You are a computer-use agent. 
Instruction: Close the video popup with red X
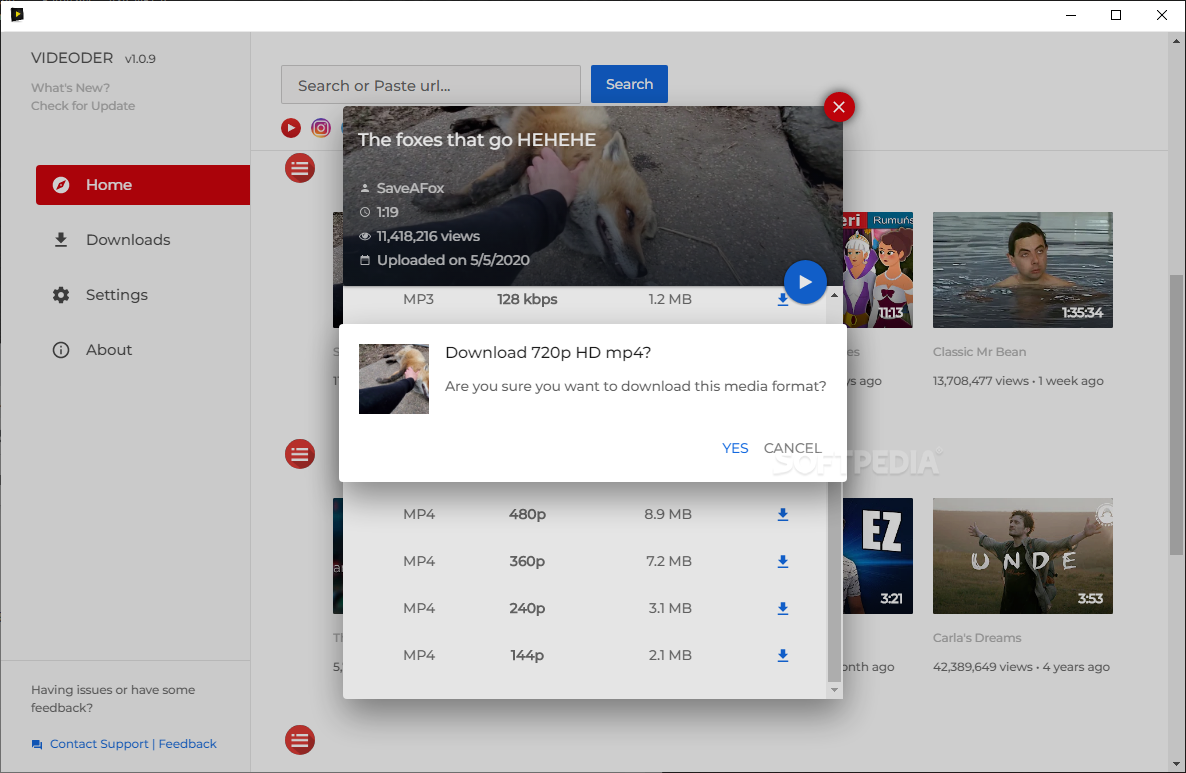839,107
